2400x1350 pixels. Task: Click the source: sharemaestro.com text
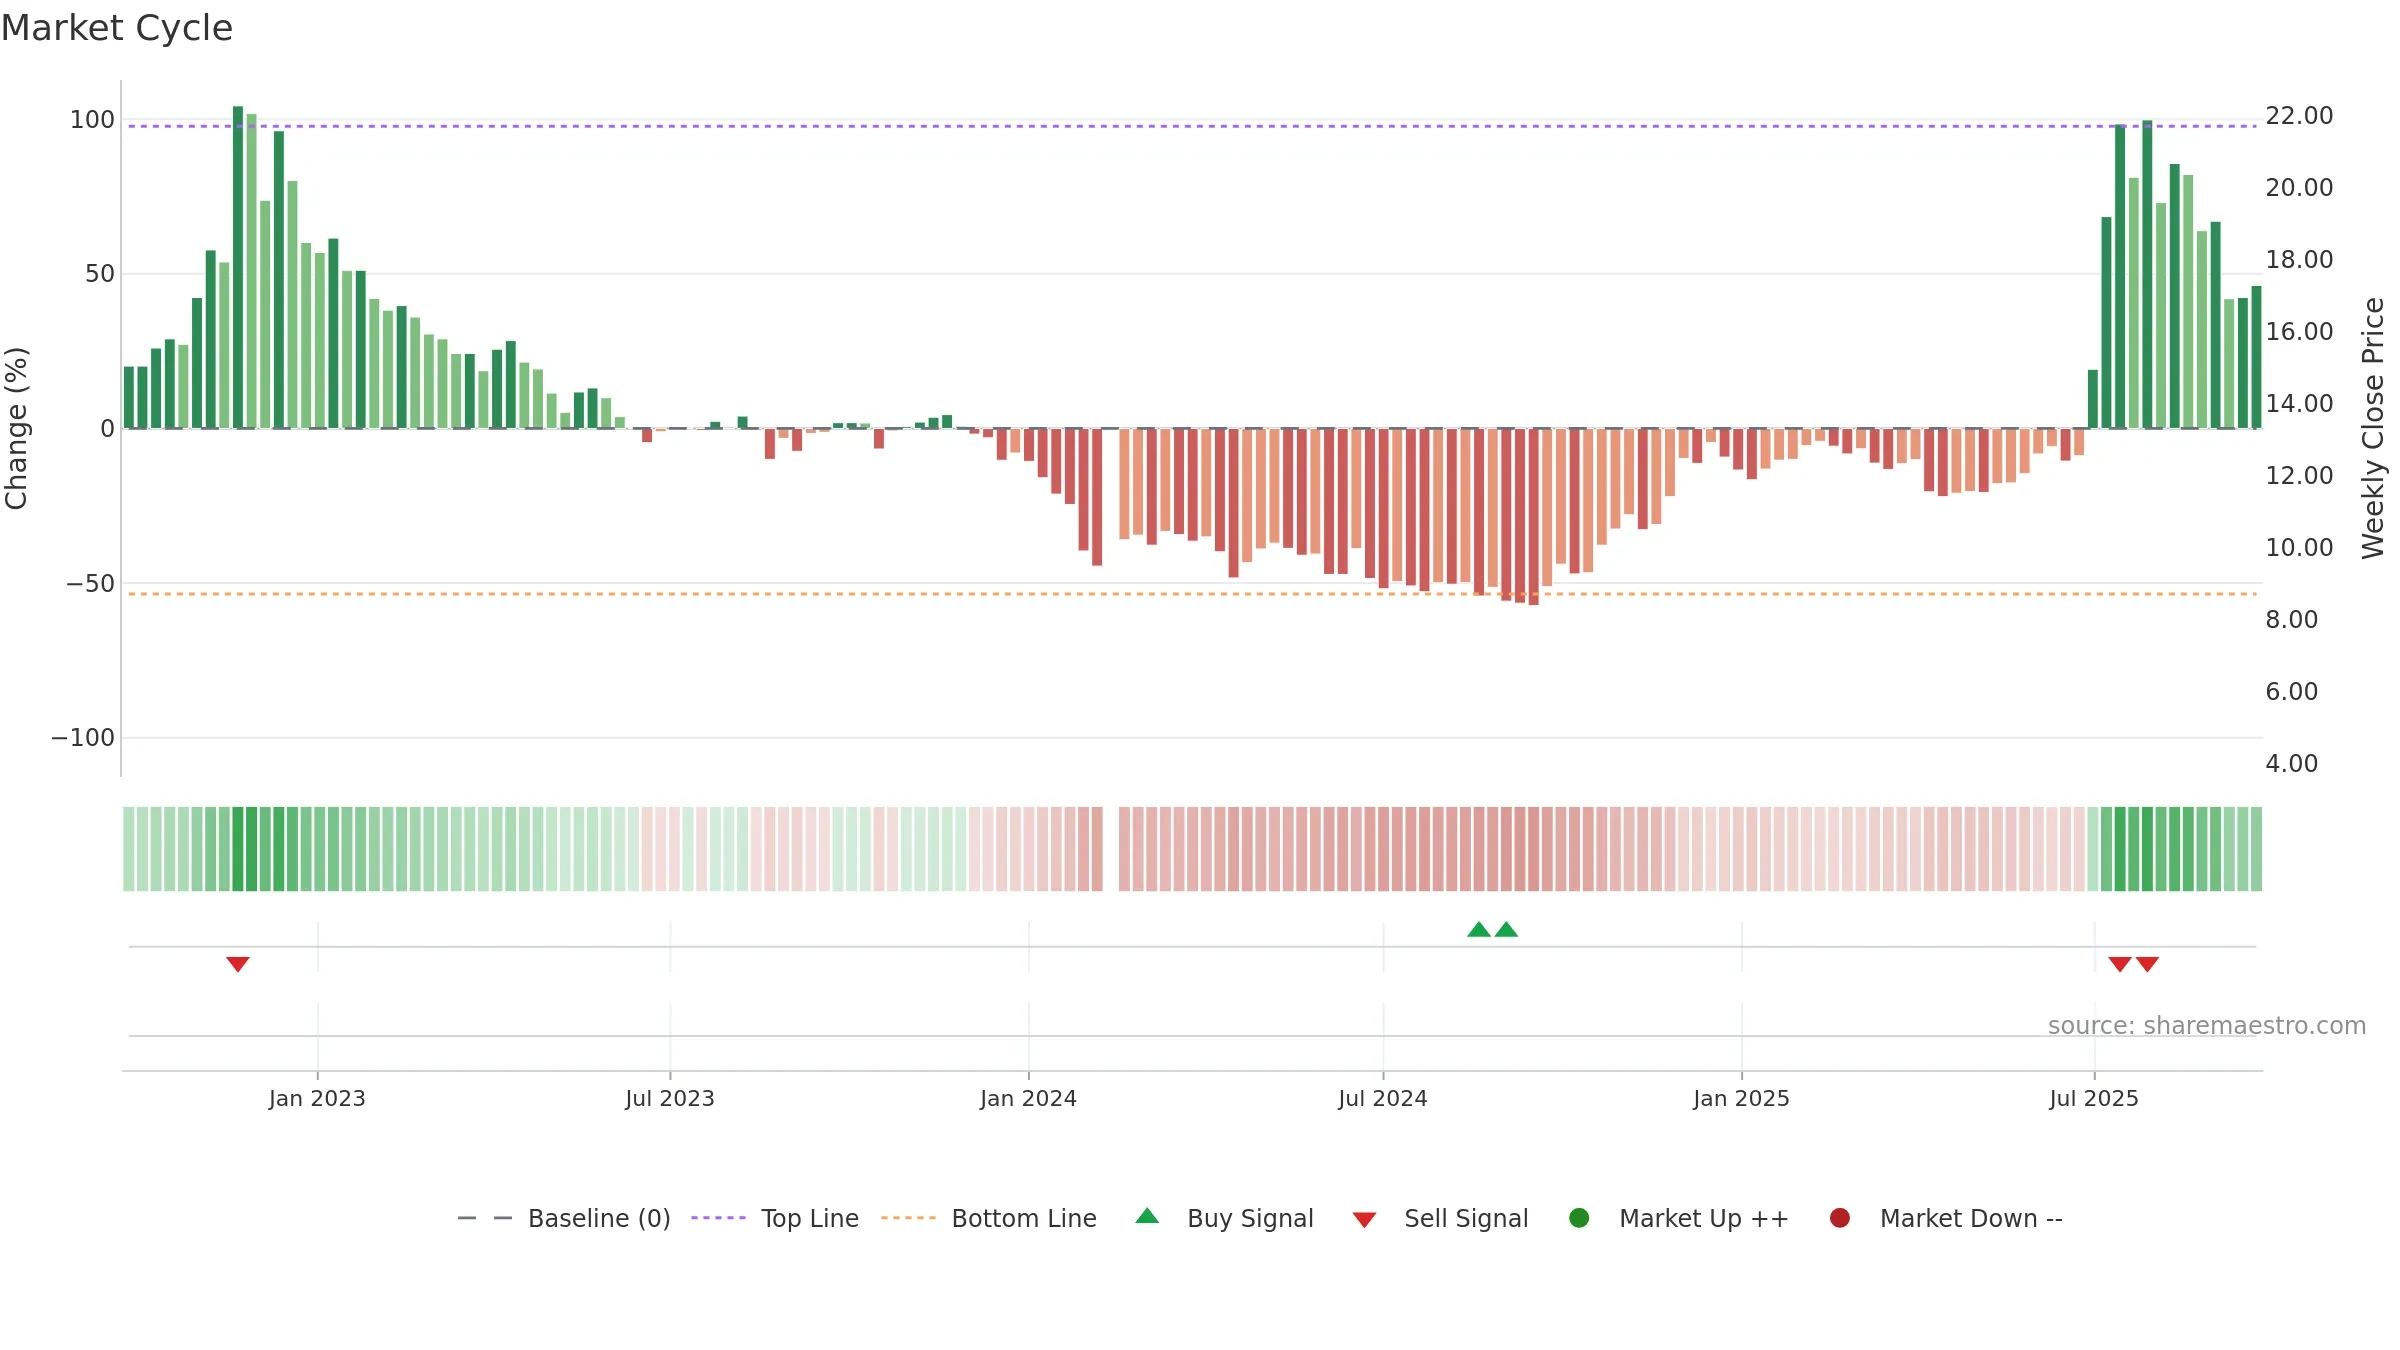click(2207, 1026)
